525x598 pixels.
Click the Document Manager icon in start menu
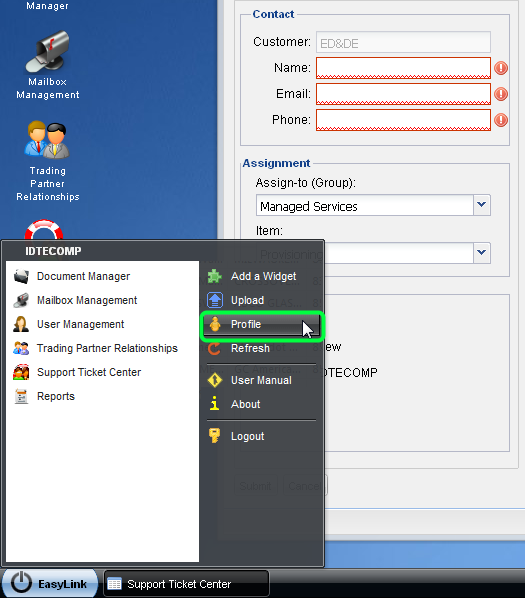tap(21, 276)
